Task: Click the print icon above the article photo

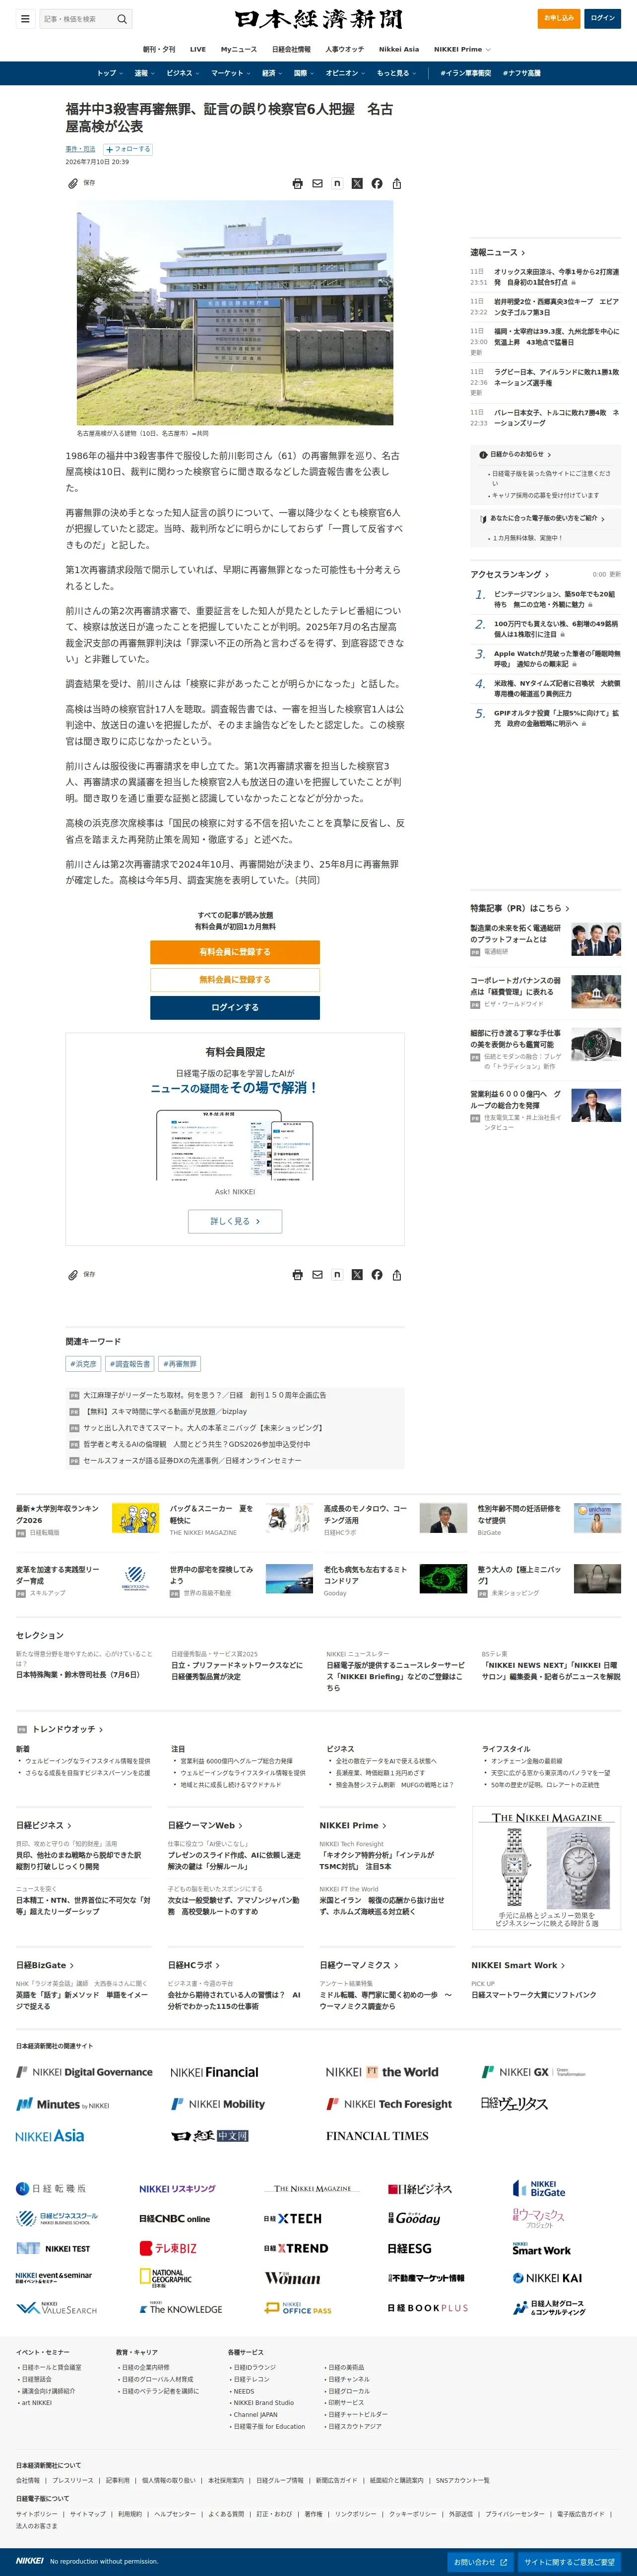Action: [297, 184]
